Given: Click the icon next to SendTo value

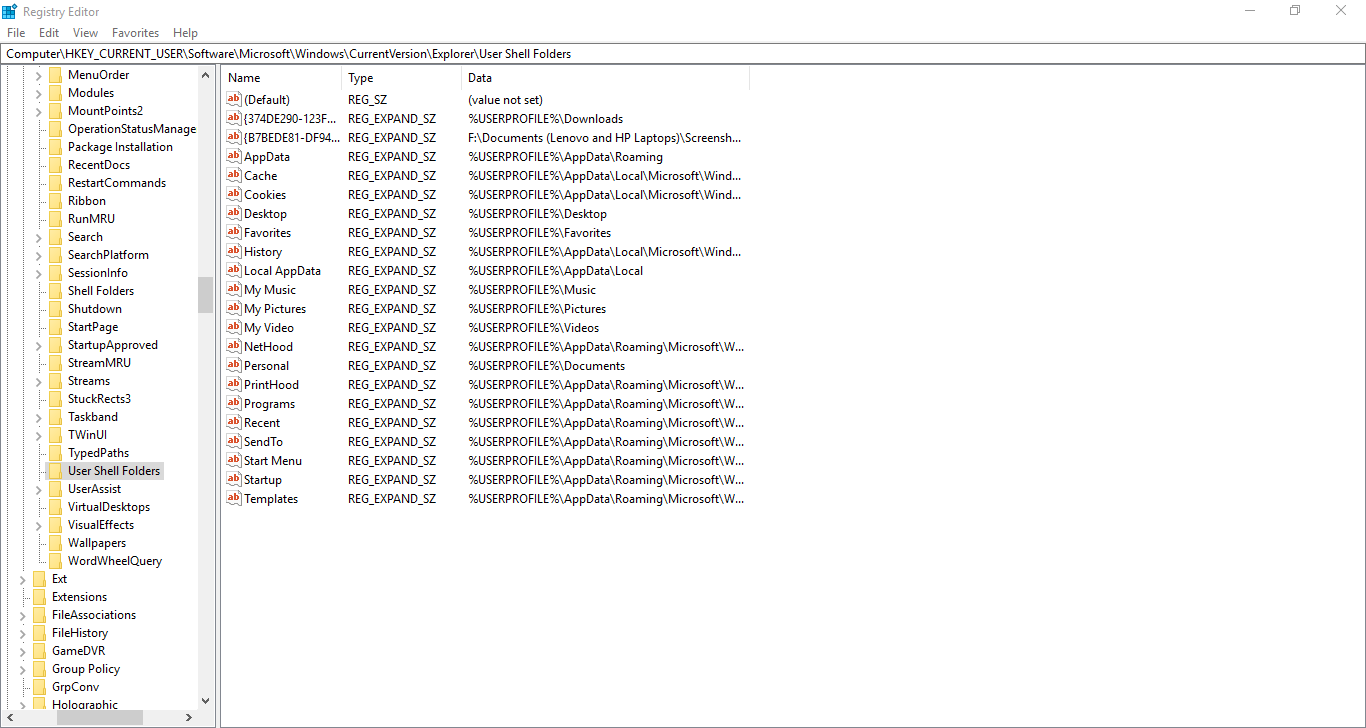Looking at the screenshot, I should [234, 441].
